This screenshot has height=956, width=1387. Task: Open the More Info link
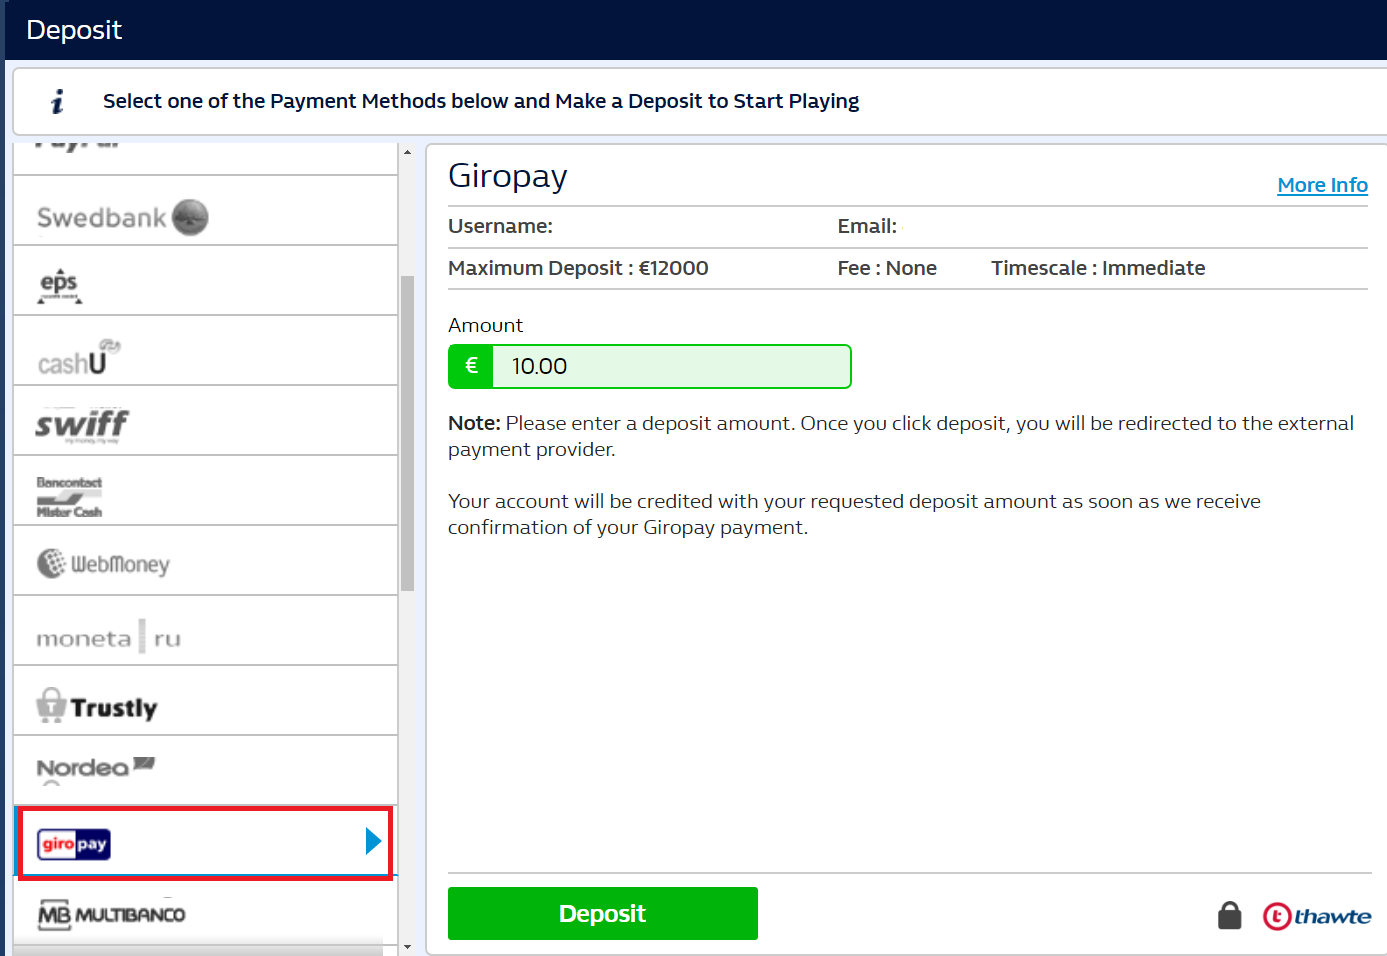pyautogui.click(x=1322, y=185)
